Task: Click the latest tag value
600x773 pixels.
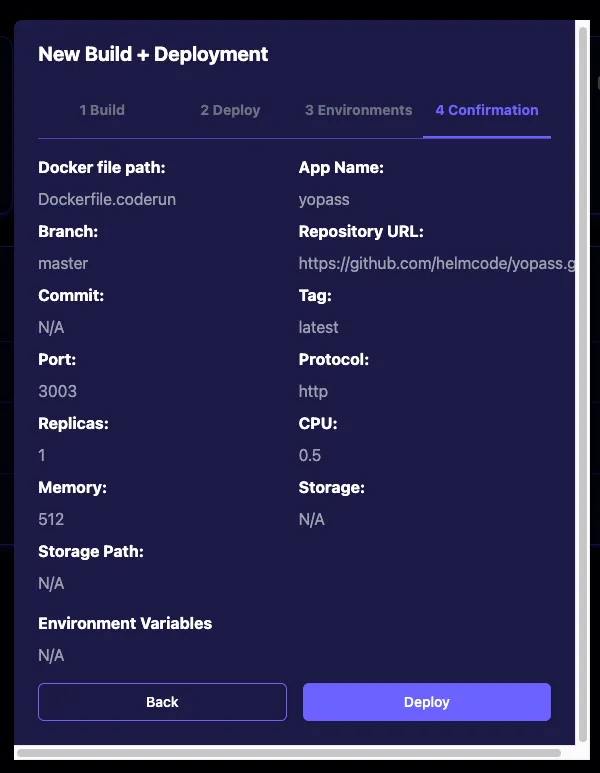Action: [318, 327]
